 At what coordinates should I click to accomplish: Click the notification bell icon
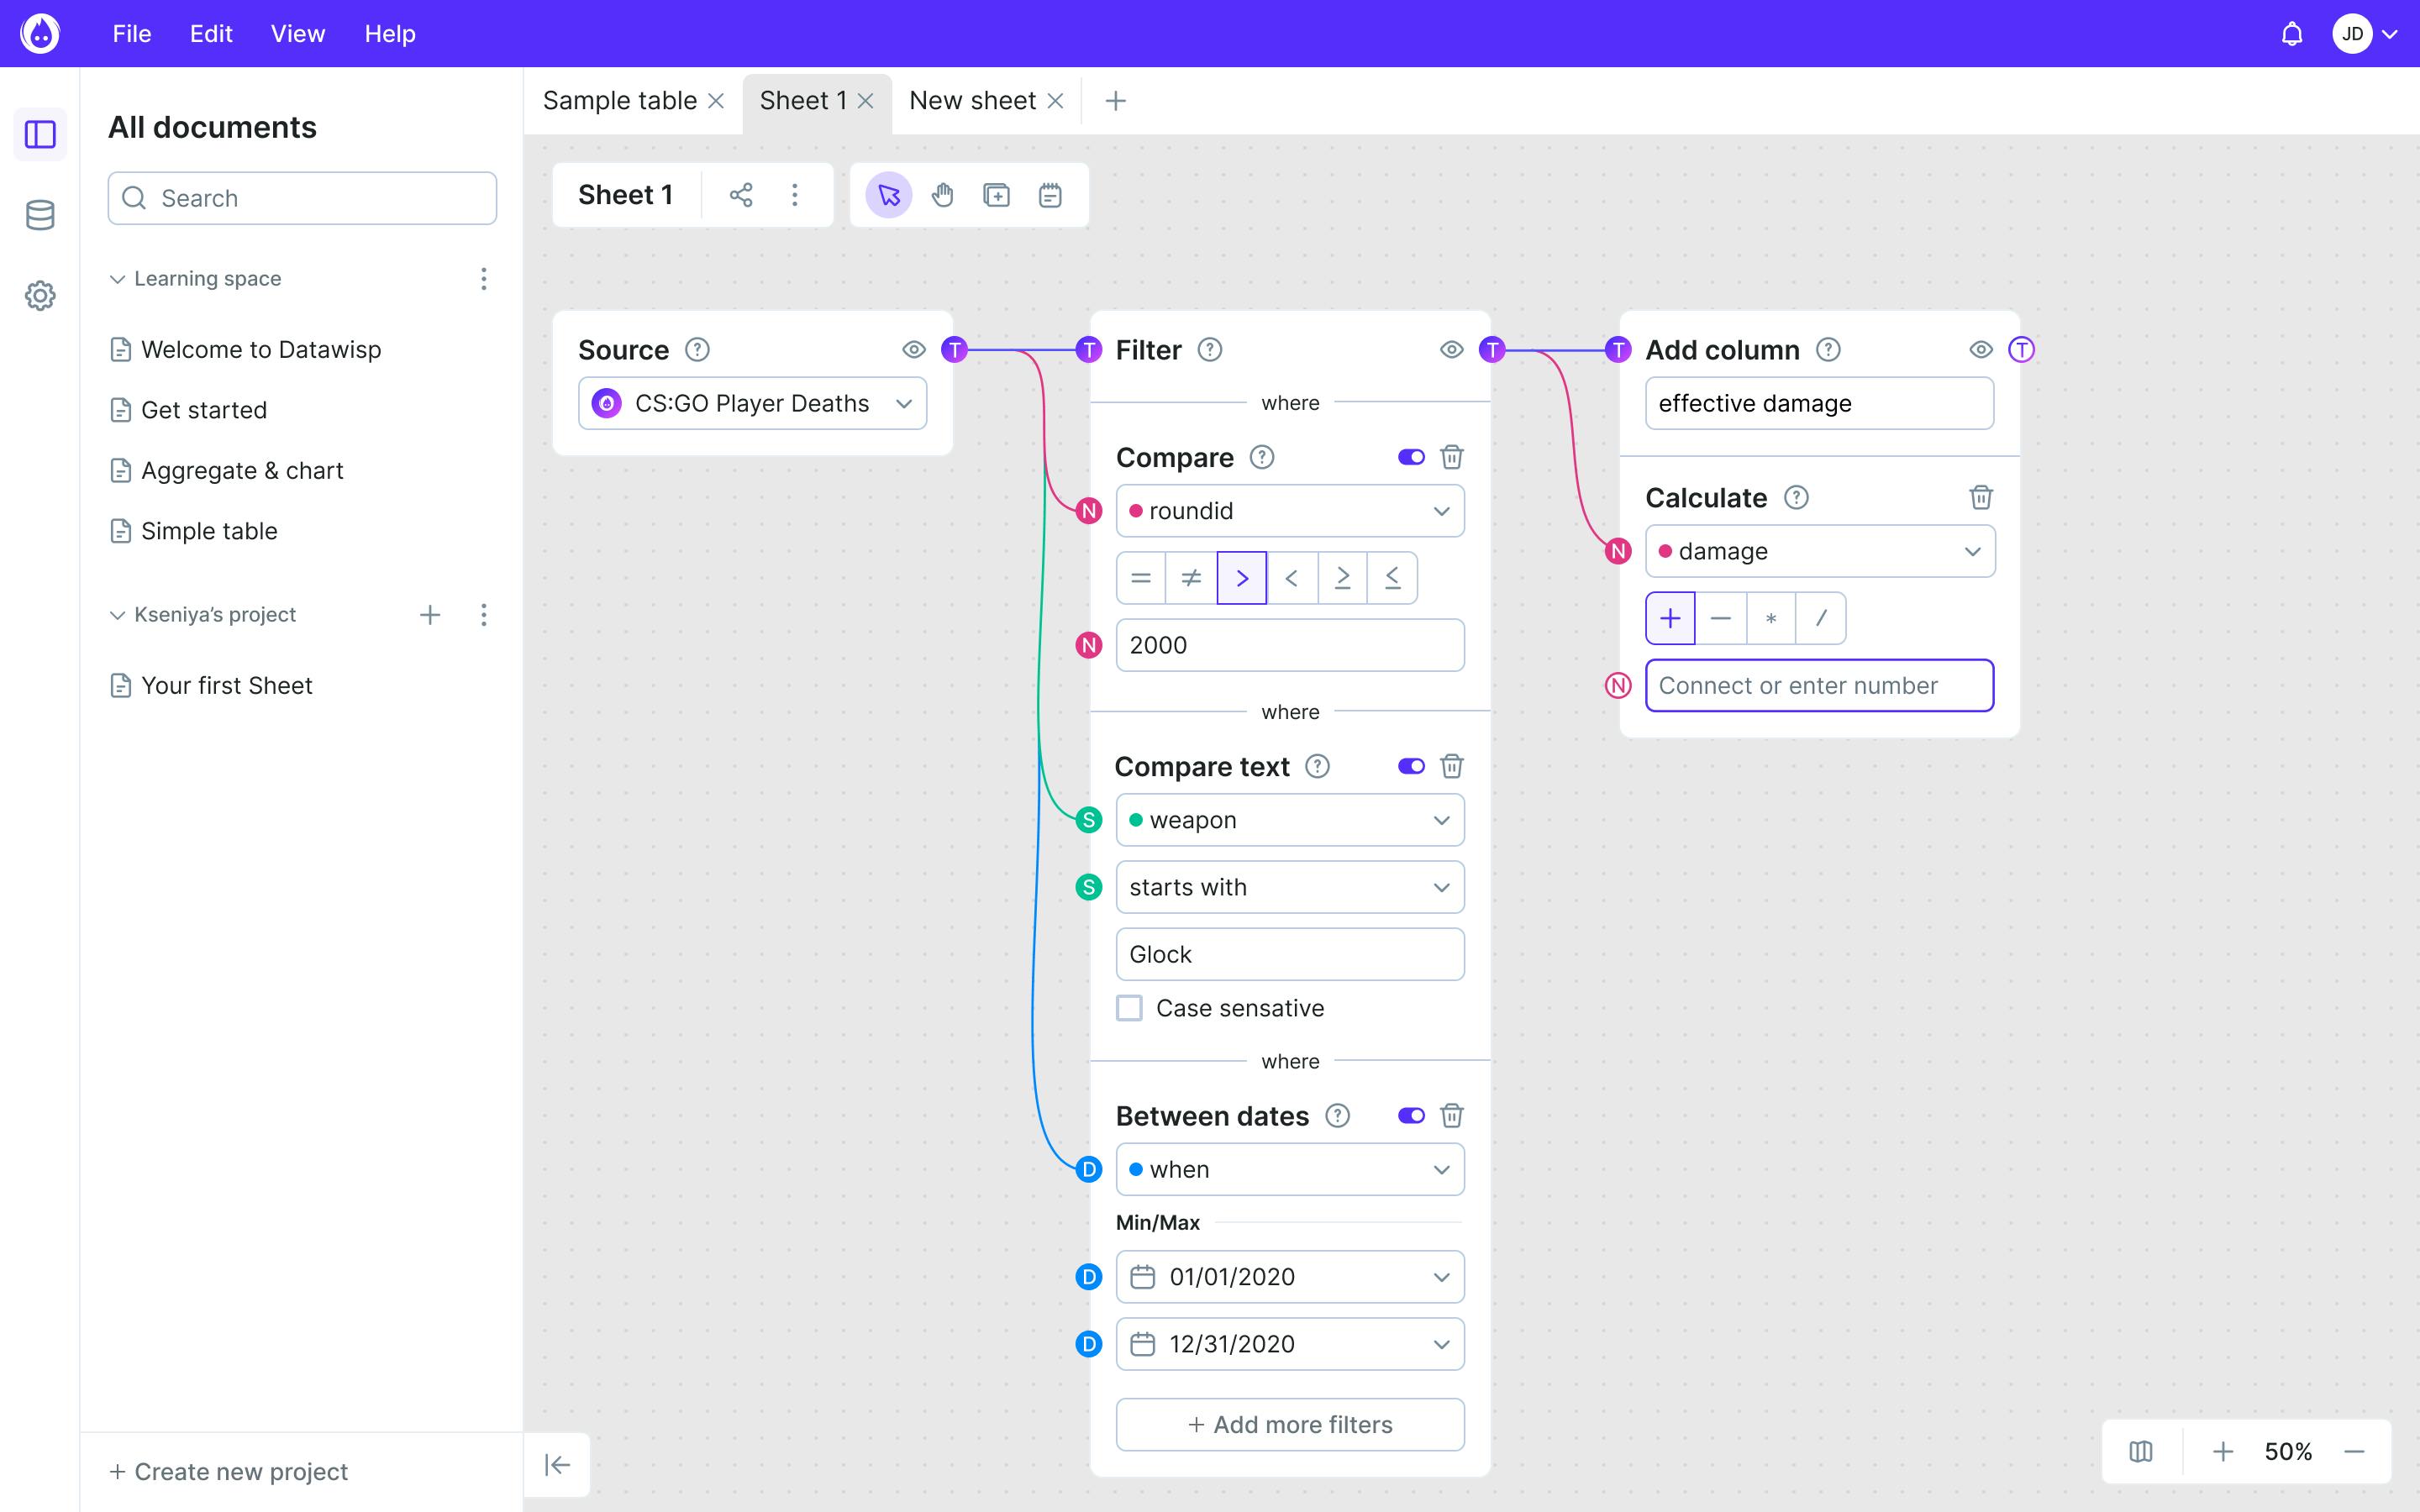(x=2291, y=34)
